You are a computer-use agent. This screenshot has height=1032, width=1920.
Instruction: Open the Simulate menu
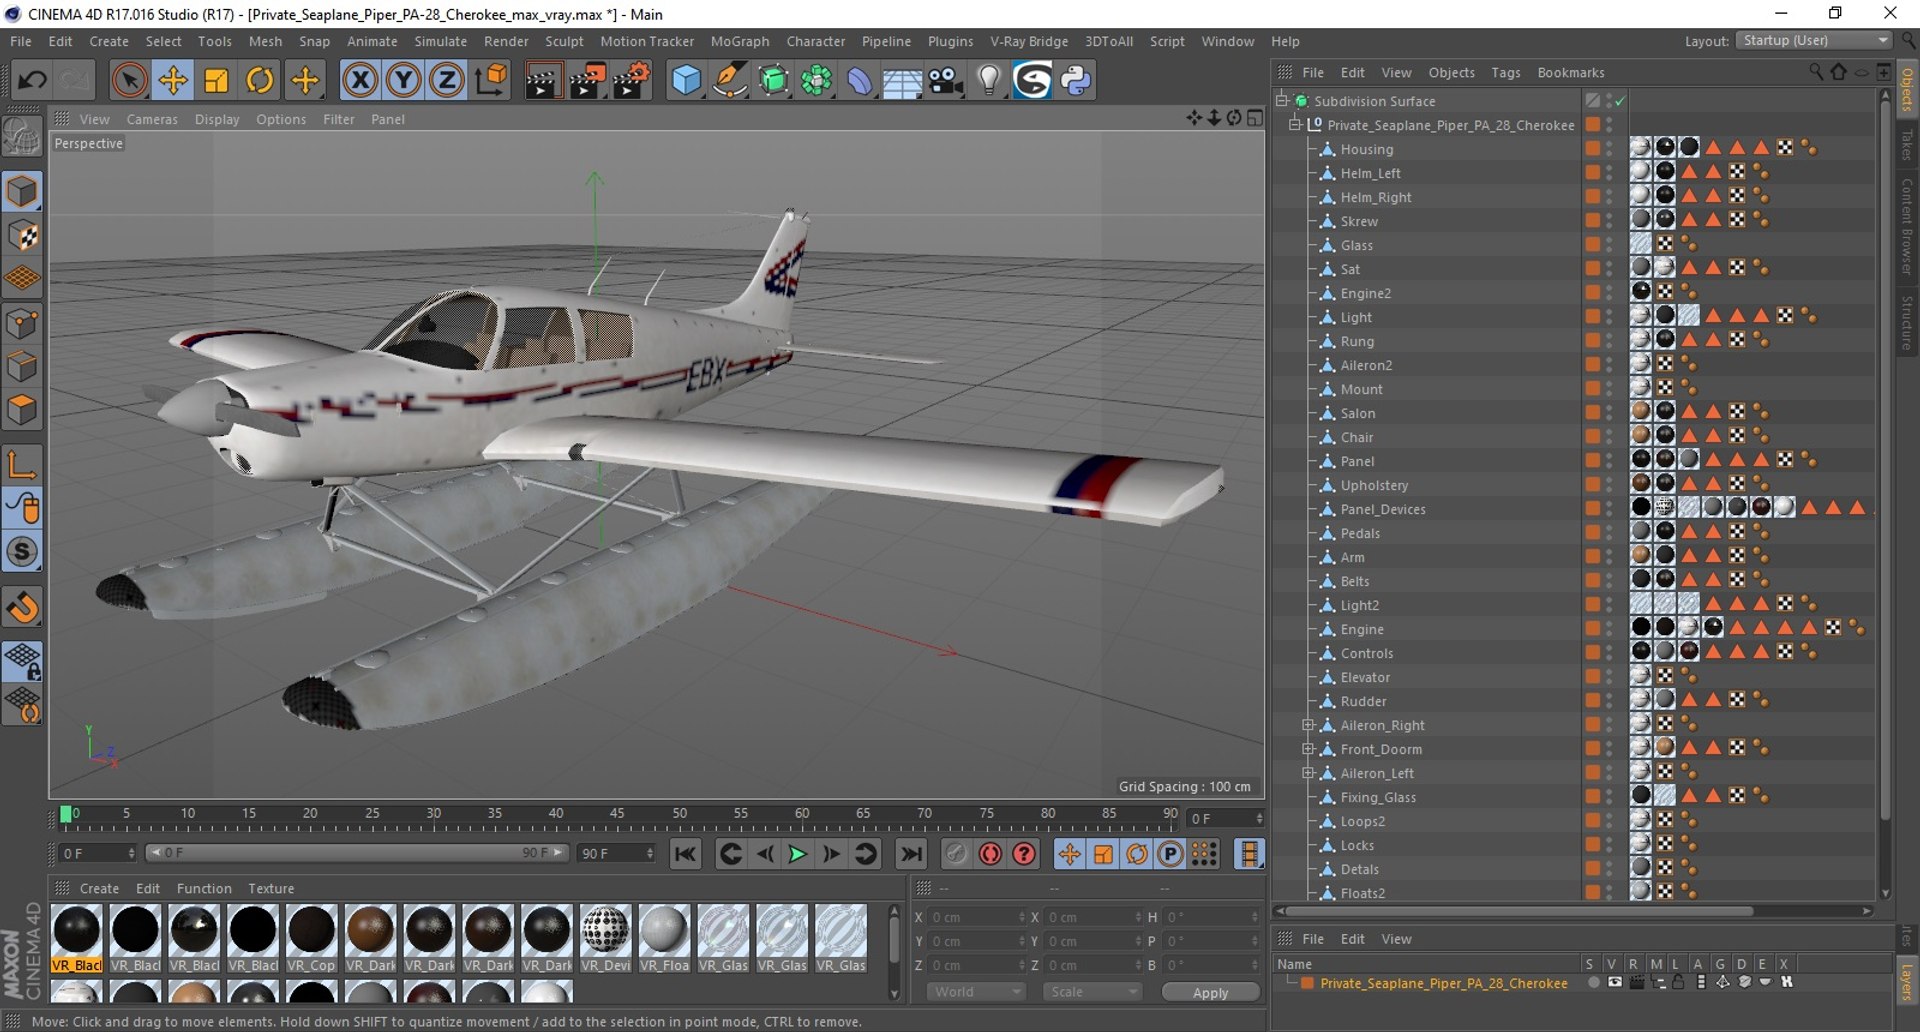click(441, 41)
